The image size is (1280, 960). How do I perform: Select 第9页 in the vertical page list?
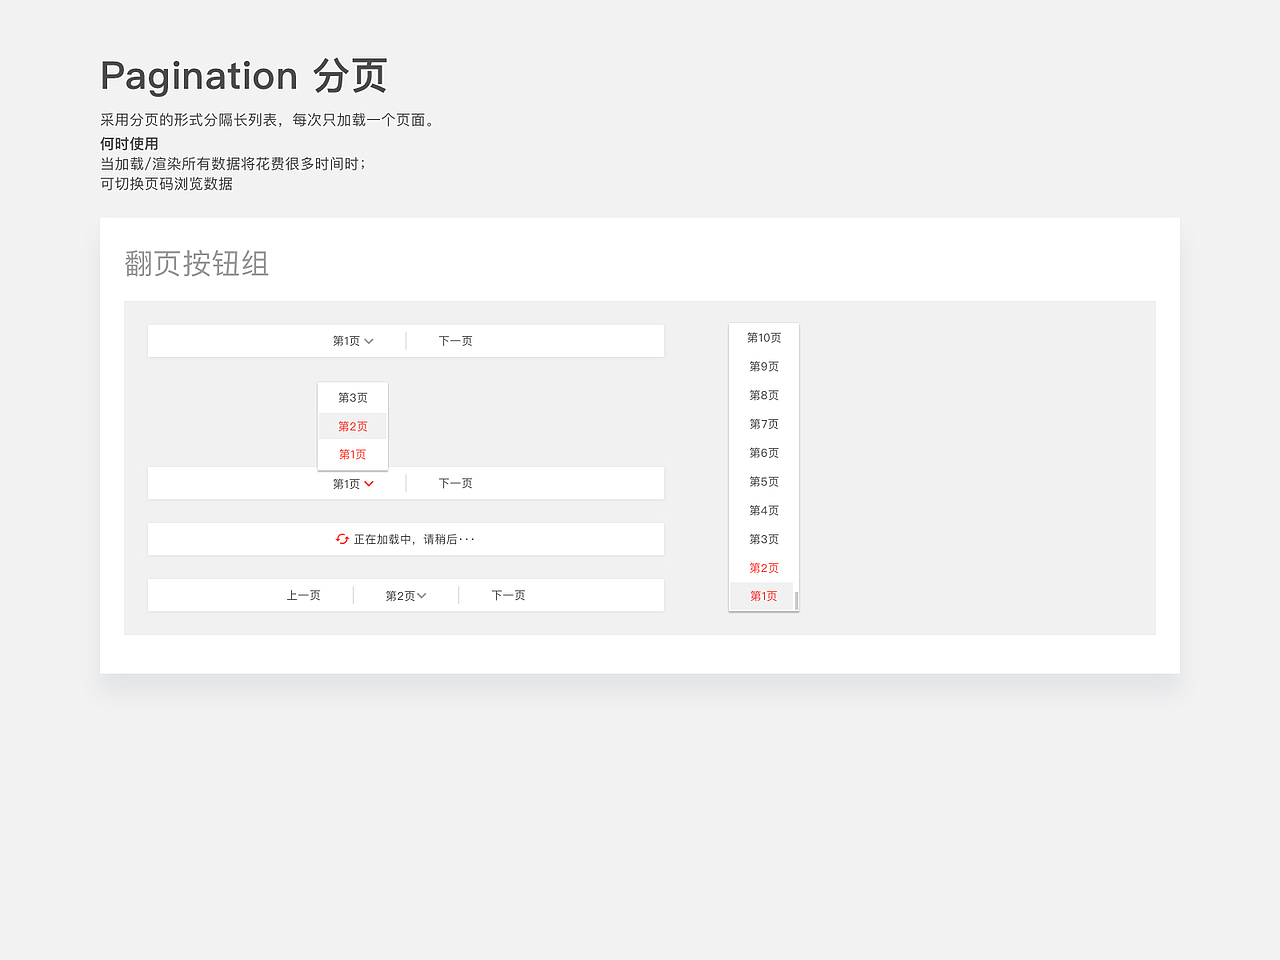[x=764, y=366]
